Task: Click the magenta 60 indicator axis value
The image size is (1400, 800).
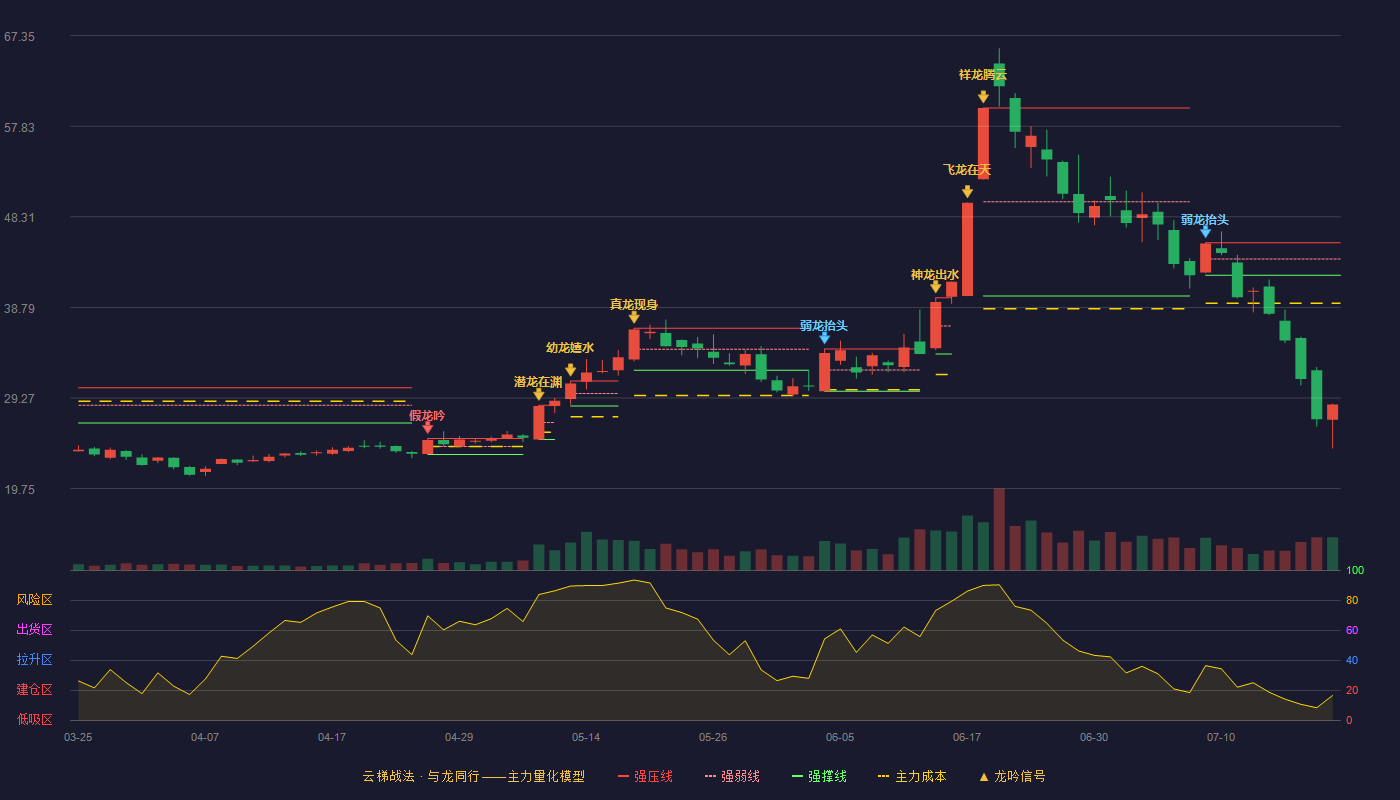Action: click(1352, 631)
